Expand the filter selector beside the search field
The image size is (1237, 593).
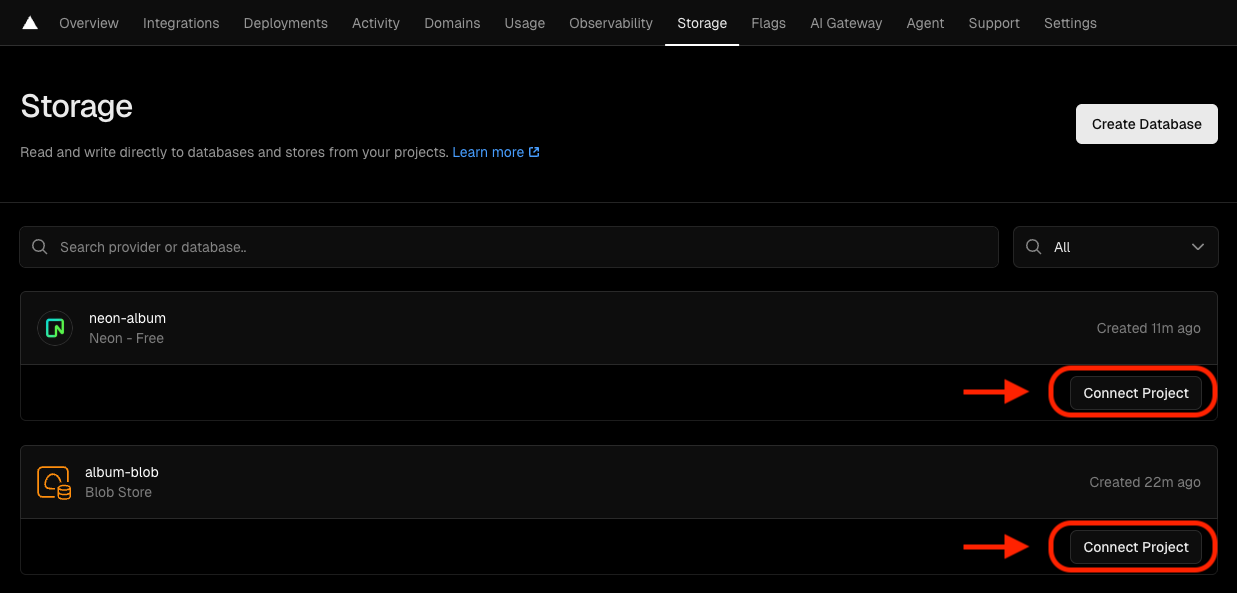pyautogui.click(x=1115, y=246)
